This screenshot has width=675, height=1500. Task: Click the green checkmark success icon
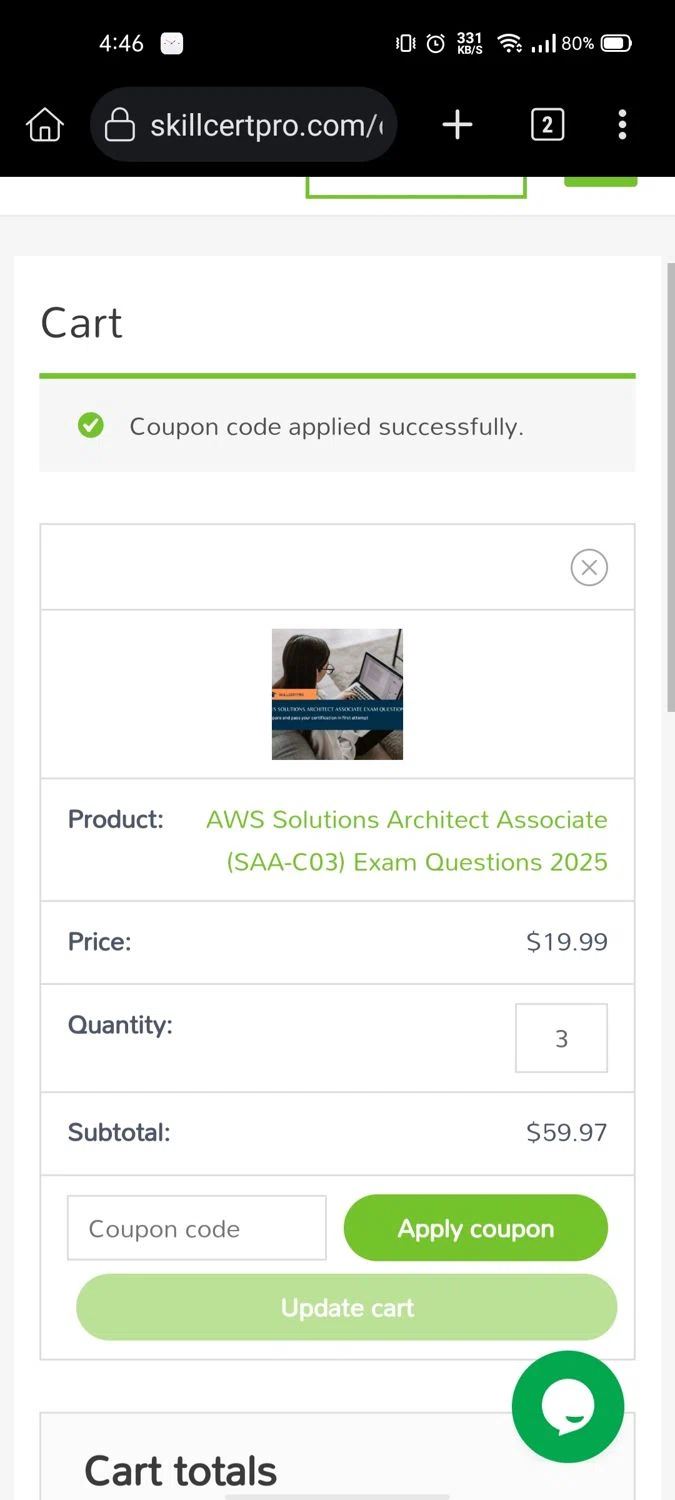91,426
